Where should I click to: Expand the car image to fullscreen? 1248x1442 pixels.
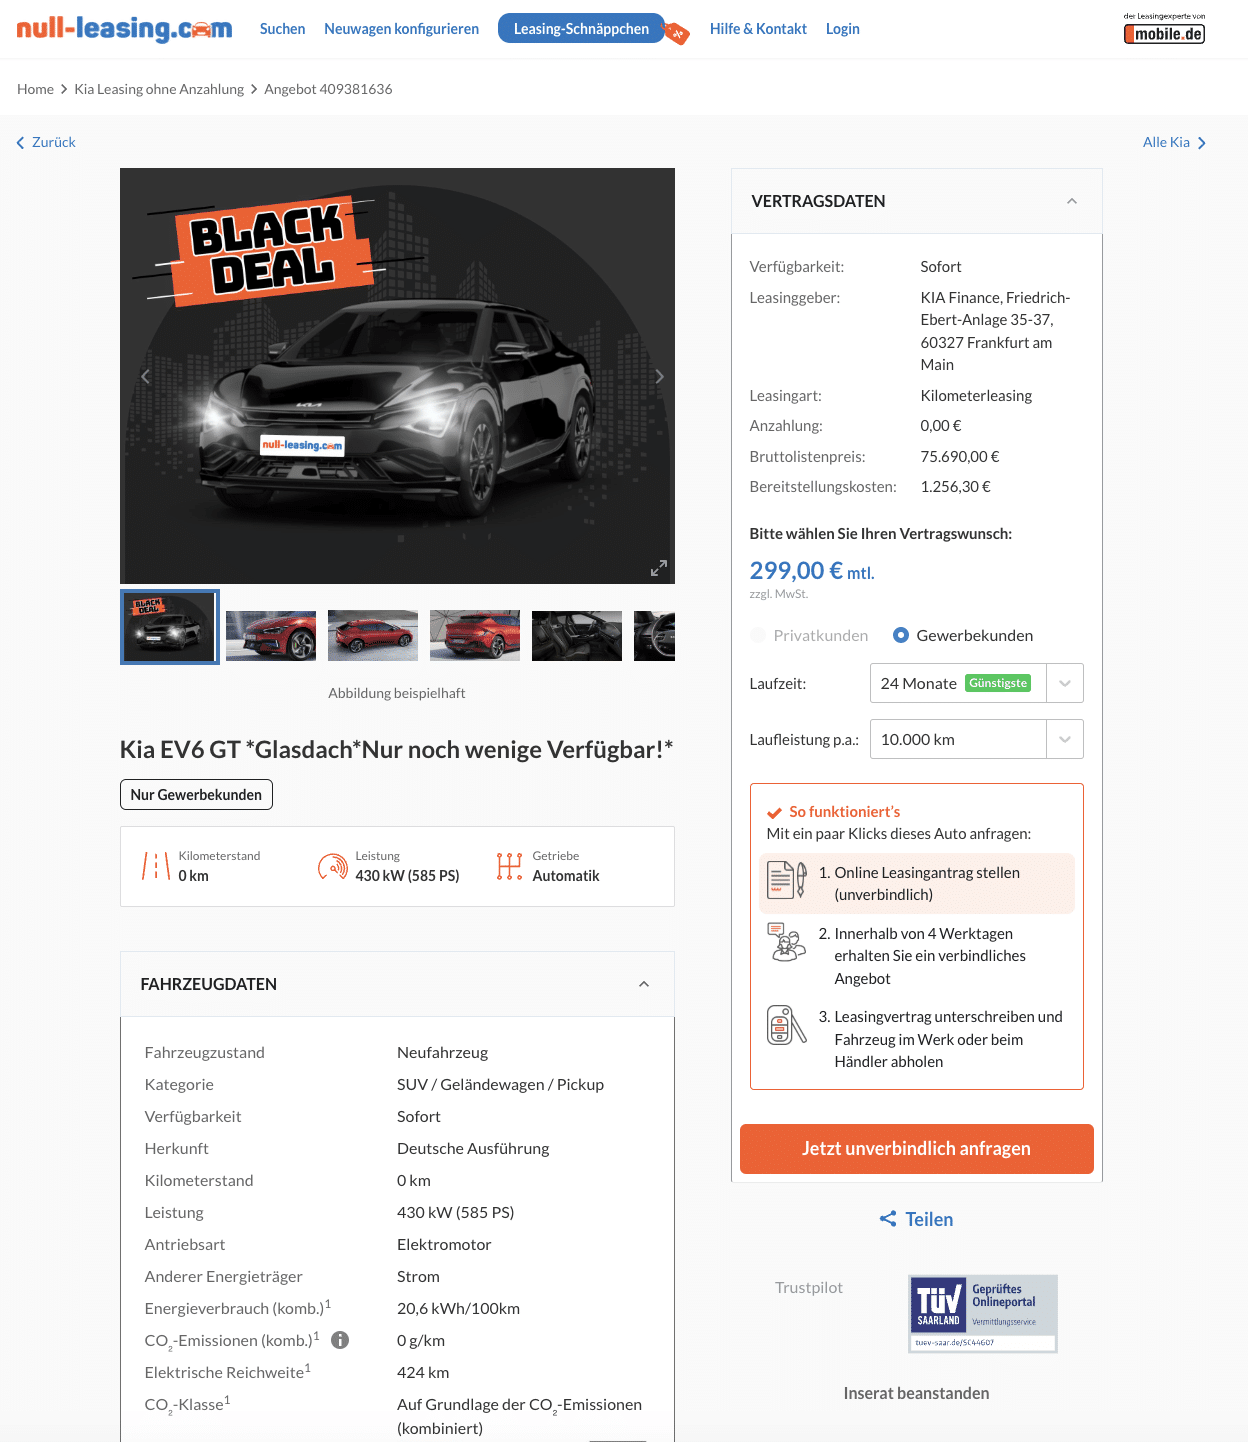point(658,568)
